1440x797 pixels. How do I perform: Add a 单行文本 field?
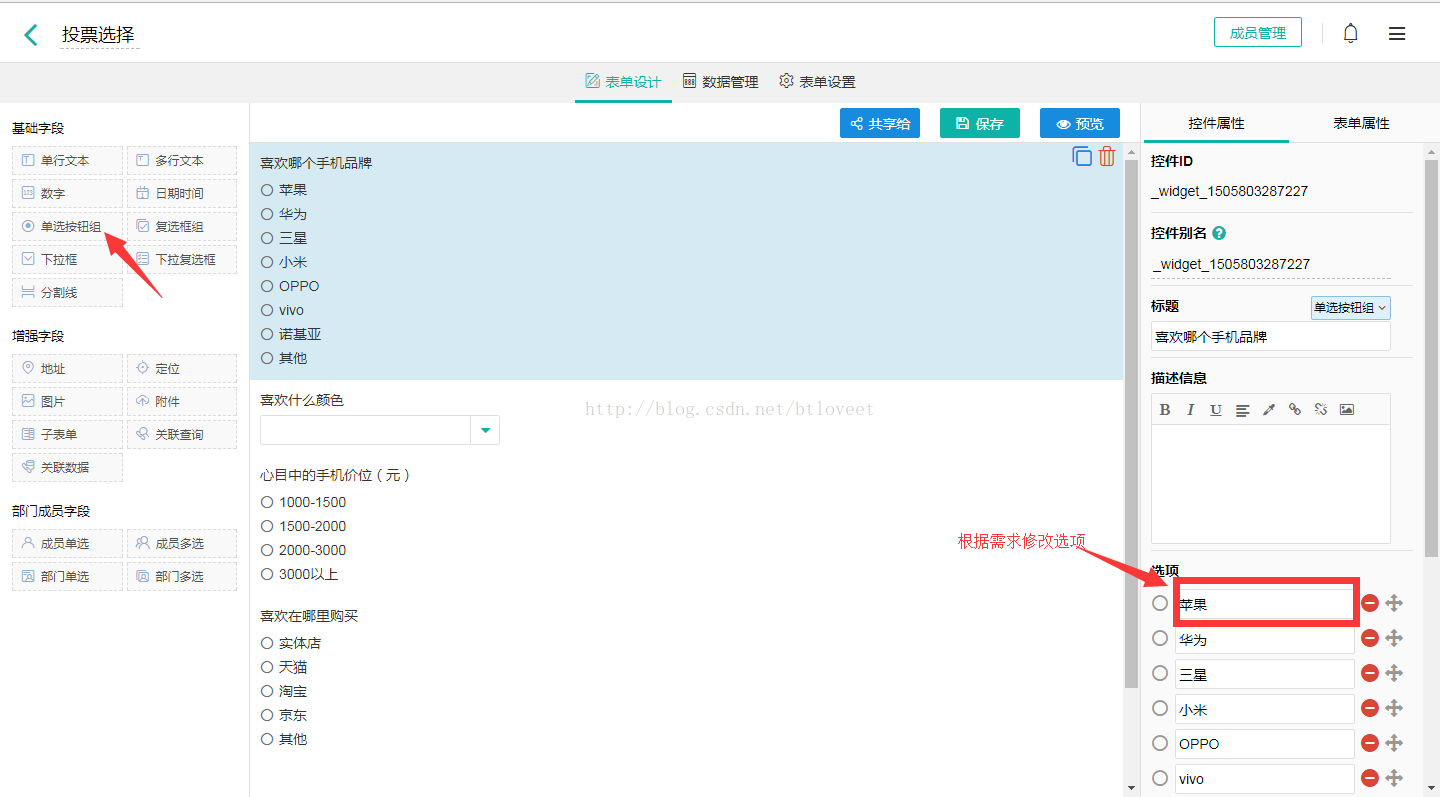point(67,160)
